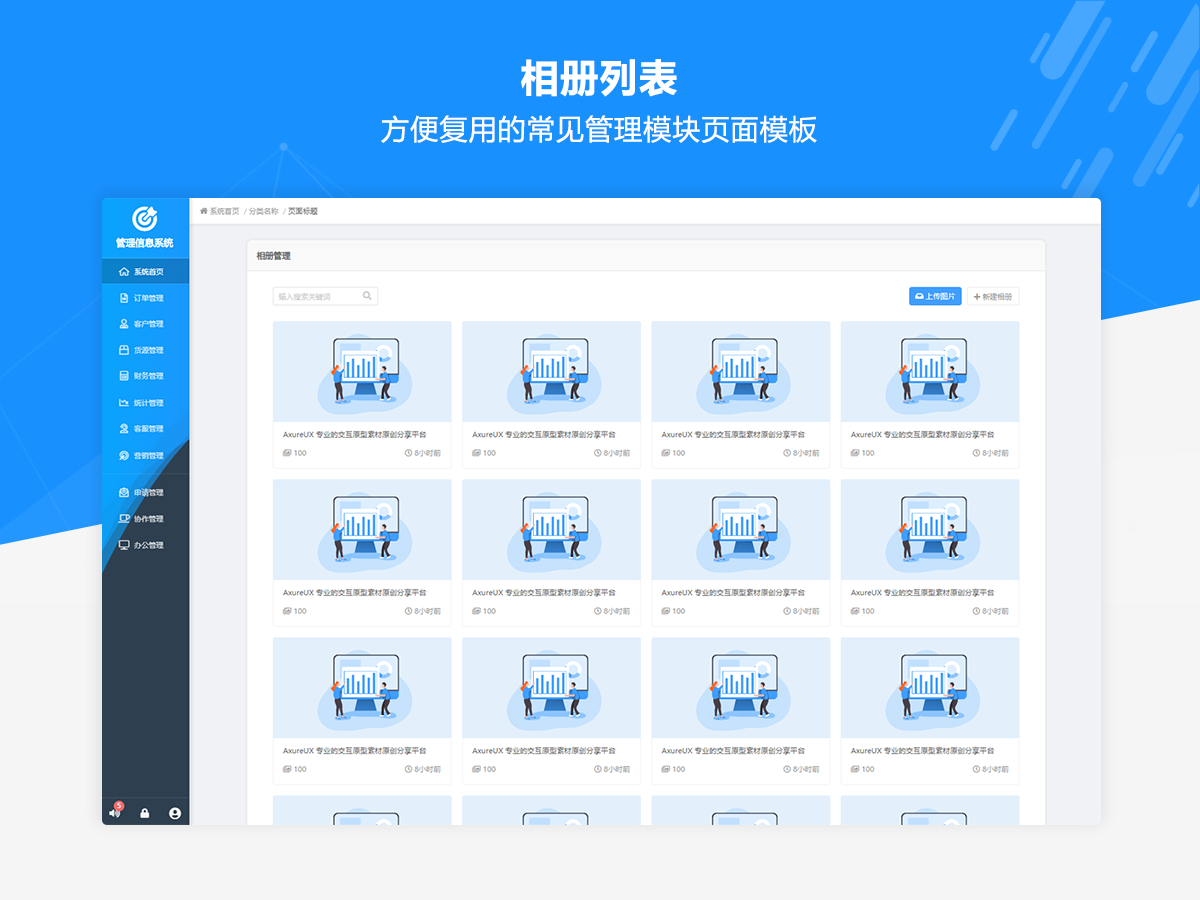
Task: Click the target logo above 管理信息系统
Action: (x=145, y=218)
